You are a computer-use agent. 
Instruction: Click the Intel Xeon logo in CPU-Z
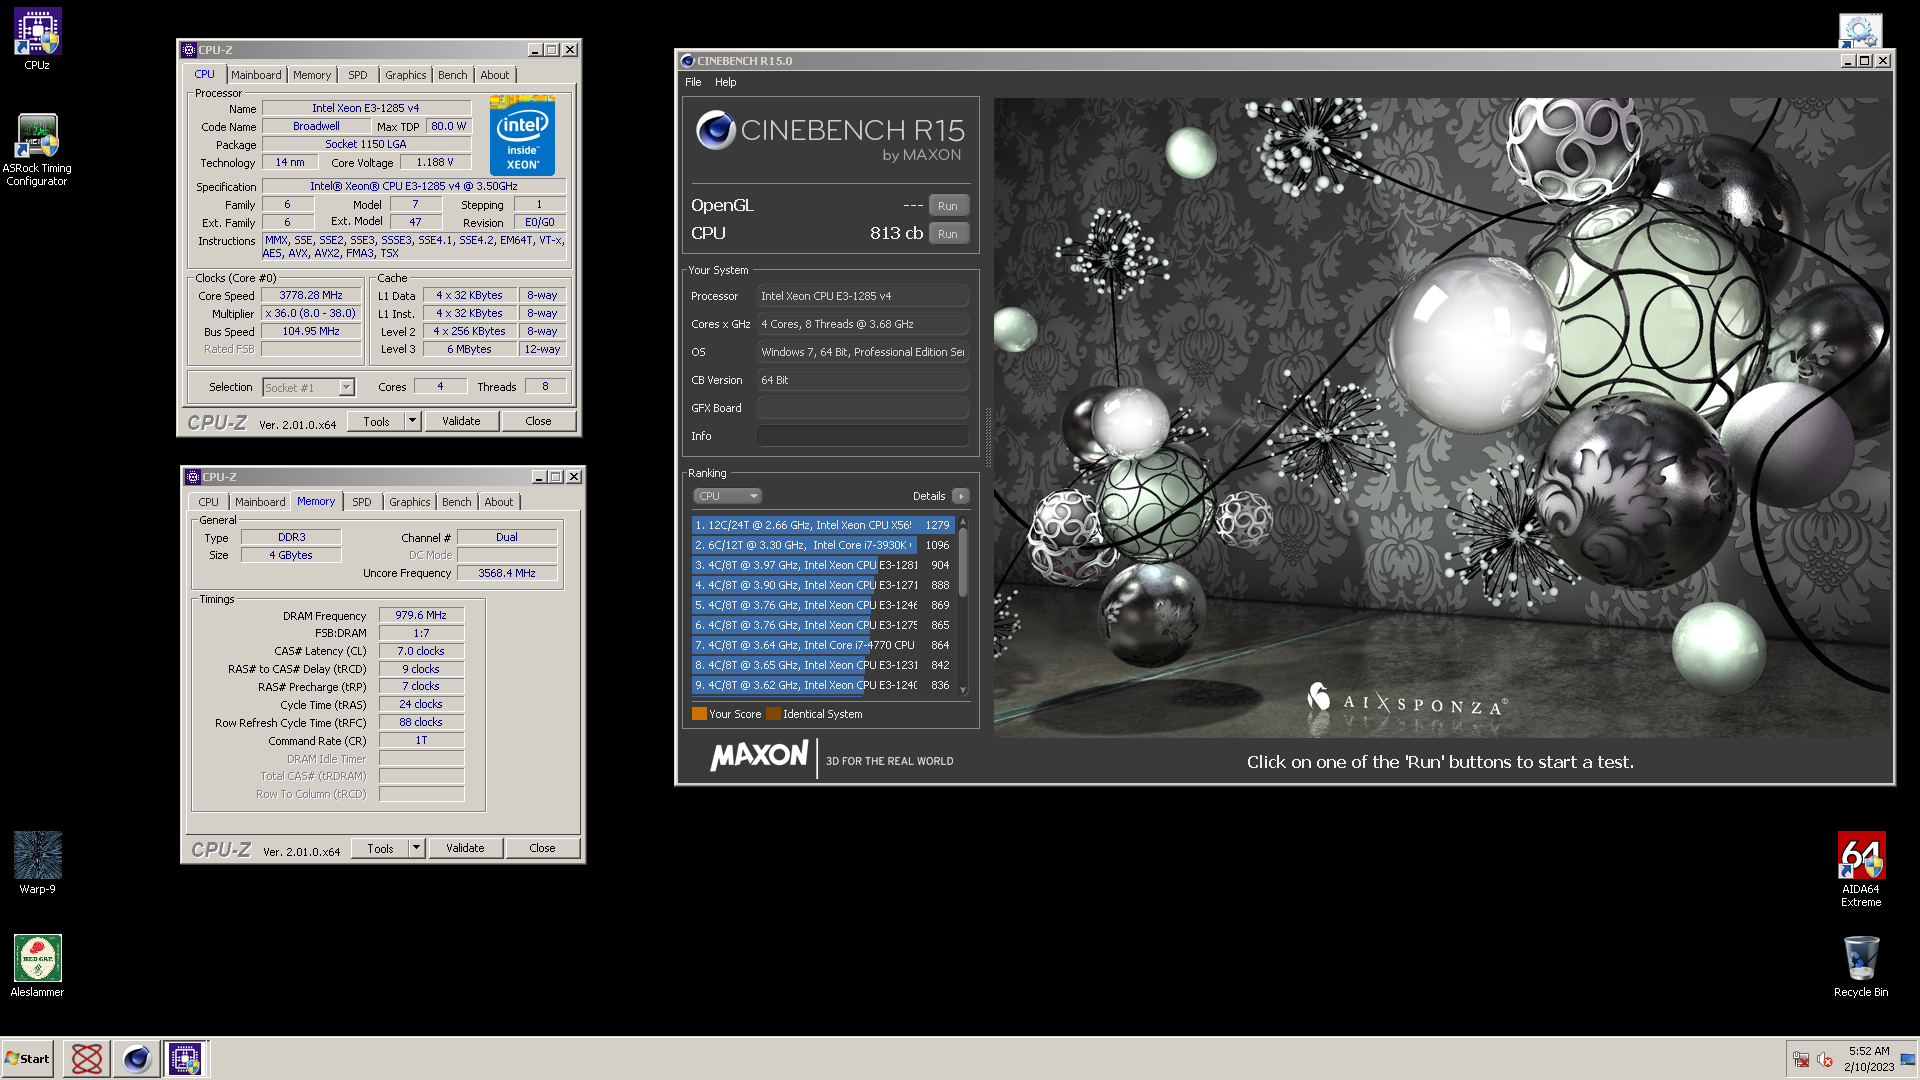coord(522,136)
